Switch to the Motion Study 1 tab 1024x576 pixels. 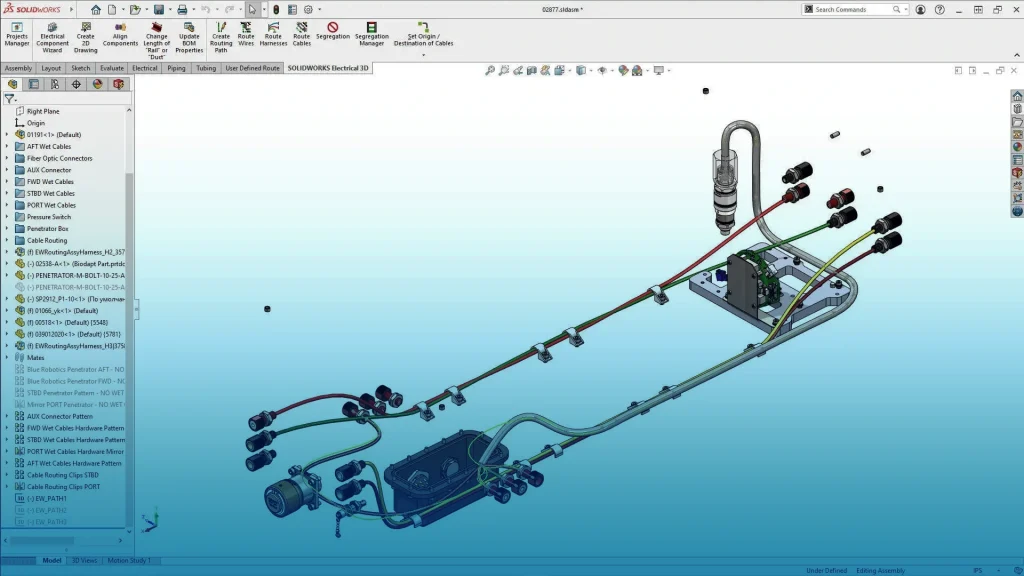pyautogui.click(x=128, y=561)
